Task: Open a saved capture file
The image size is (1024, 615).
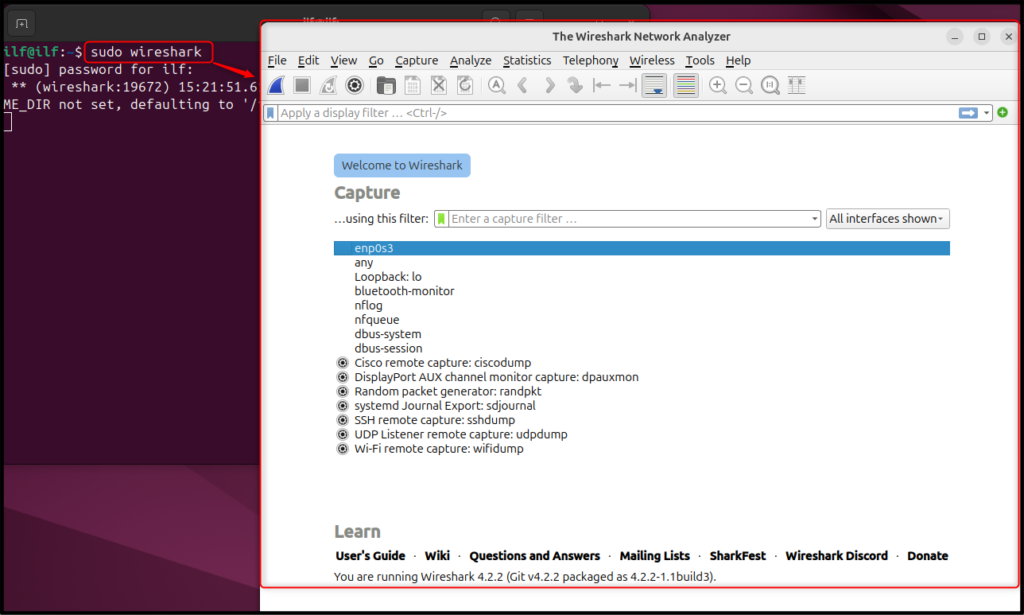Action: [x=386, y=85]
